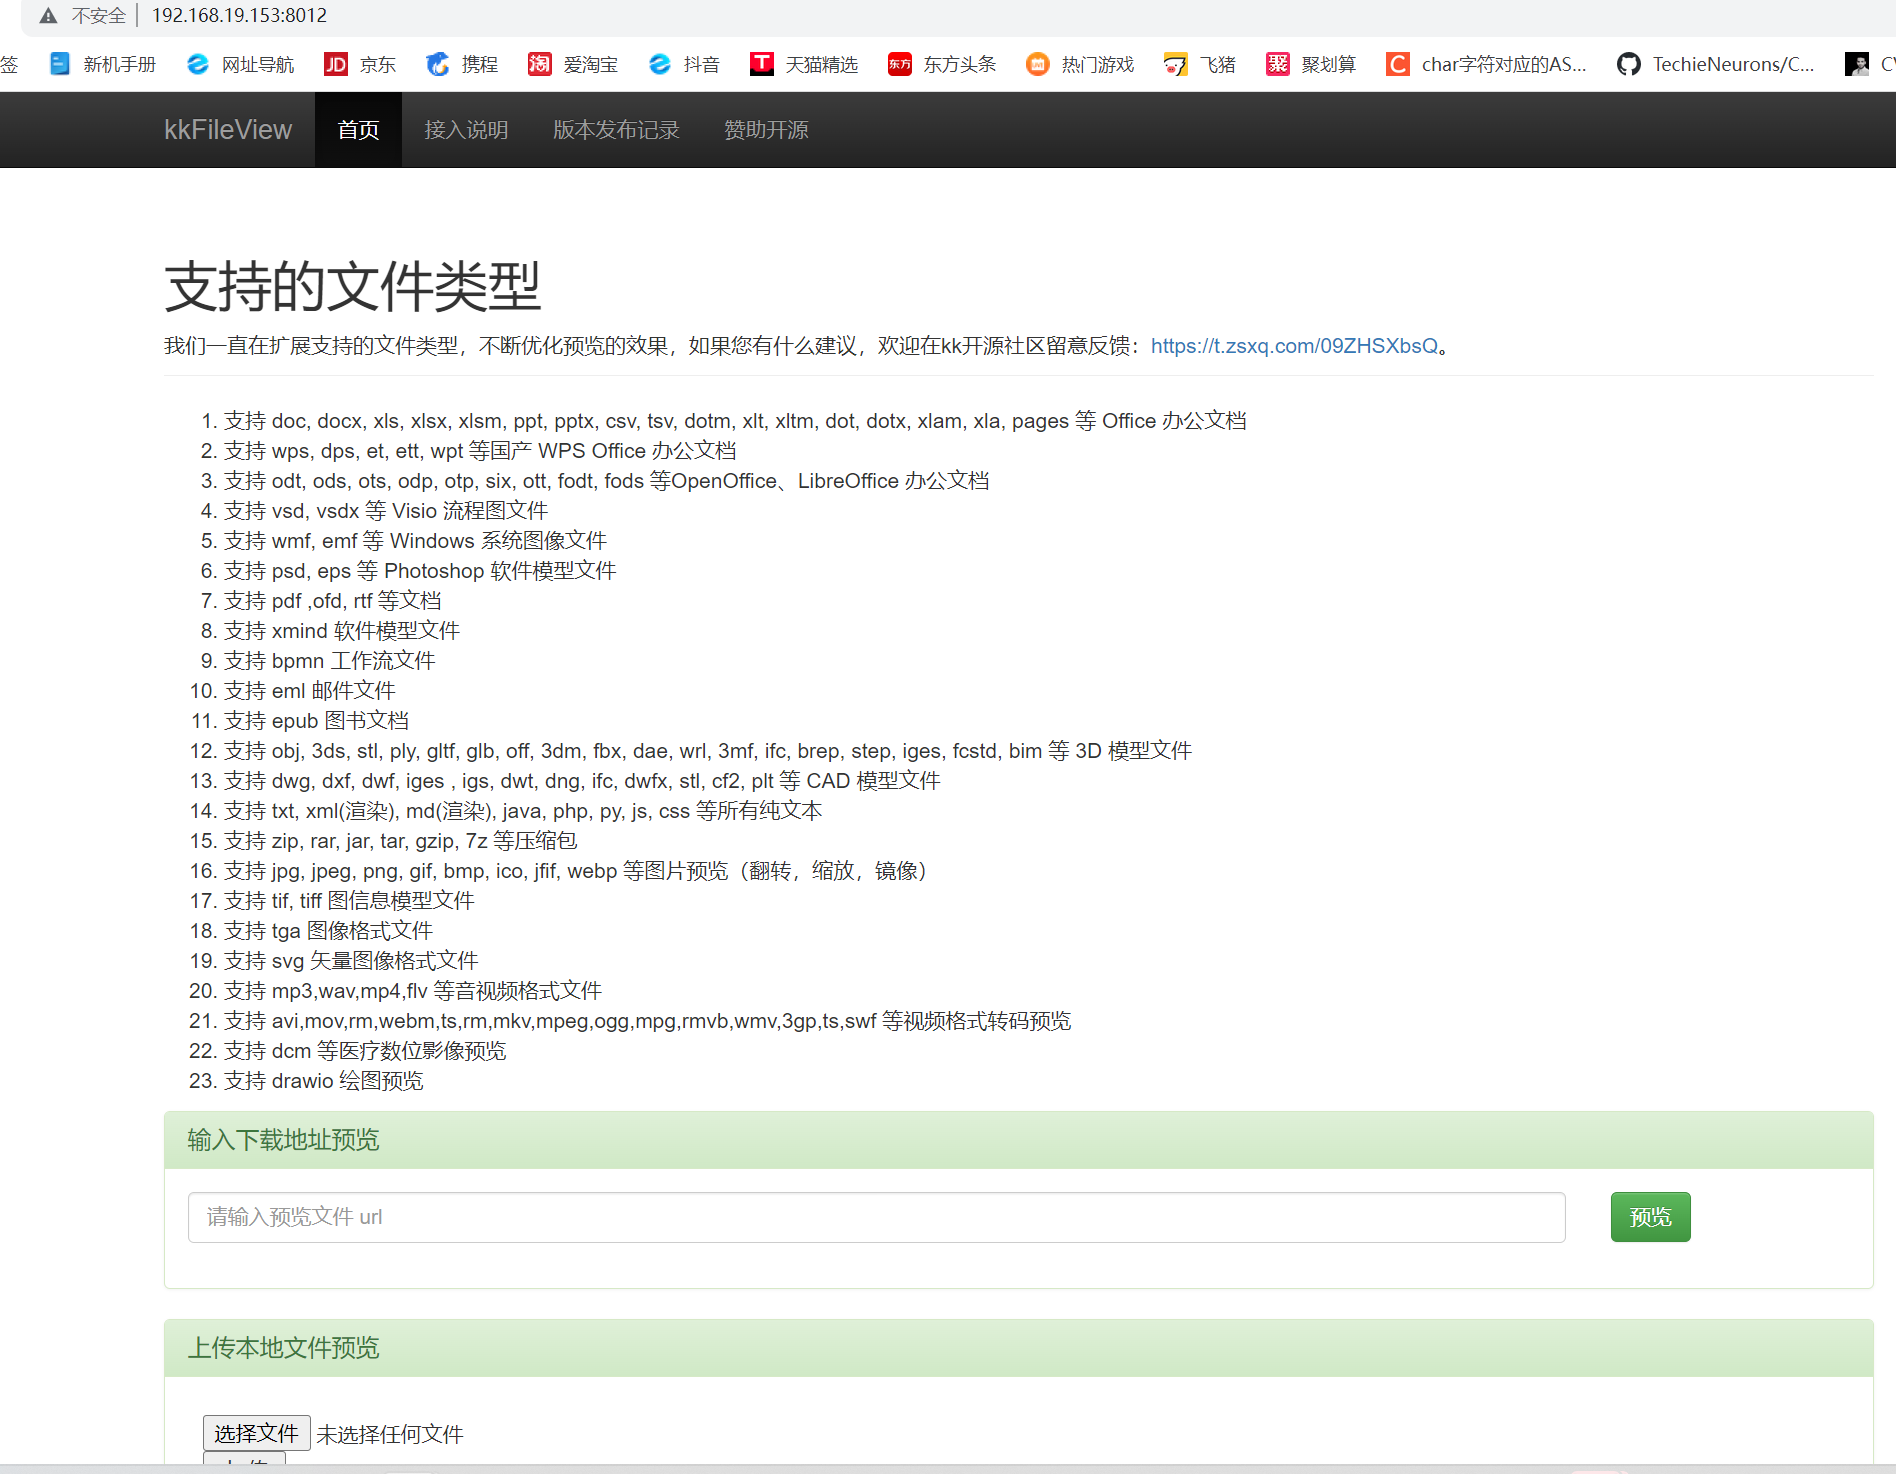Select the 赞助开源 nav item
The height and width of the screenshot is (1474, 1896).
[765, 129]
